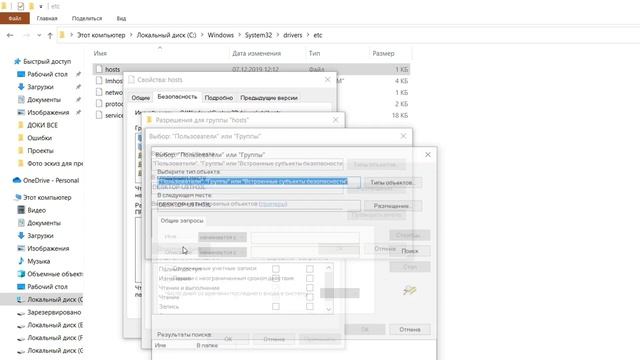Click the Тип column header
640x360 pixels.
314,53
